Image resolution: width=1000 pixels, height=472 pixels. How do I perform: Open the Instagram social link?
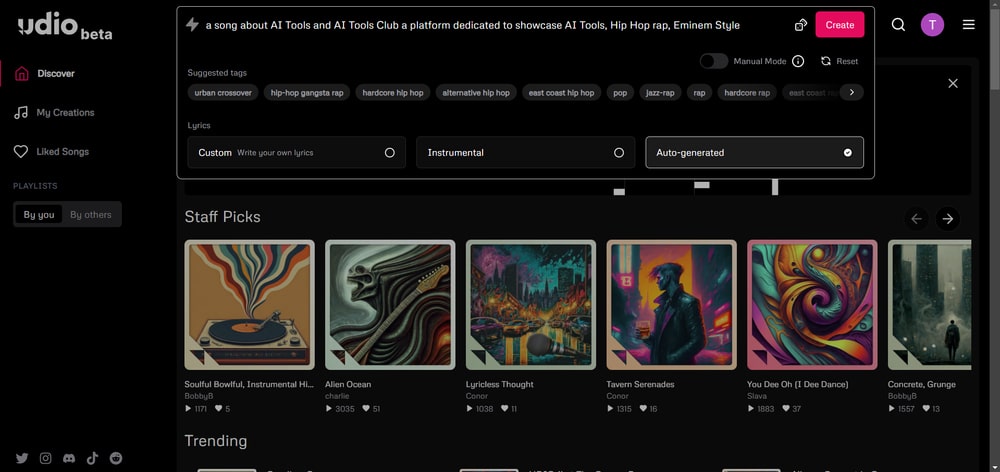tap(45, 458)
